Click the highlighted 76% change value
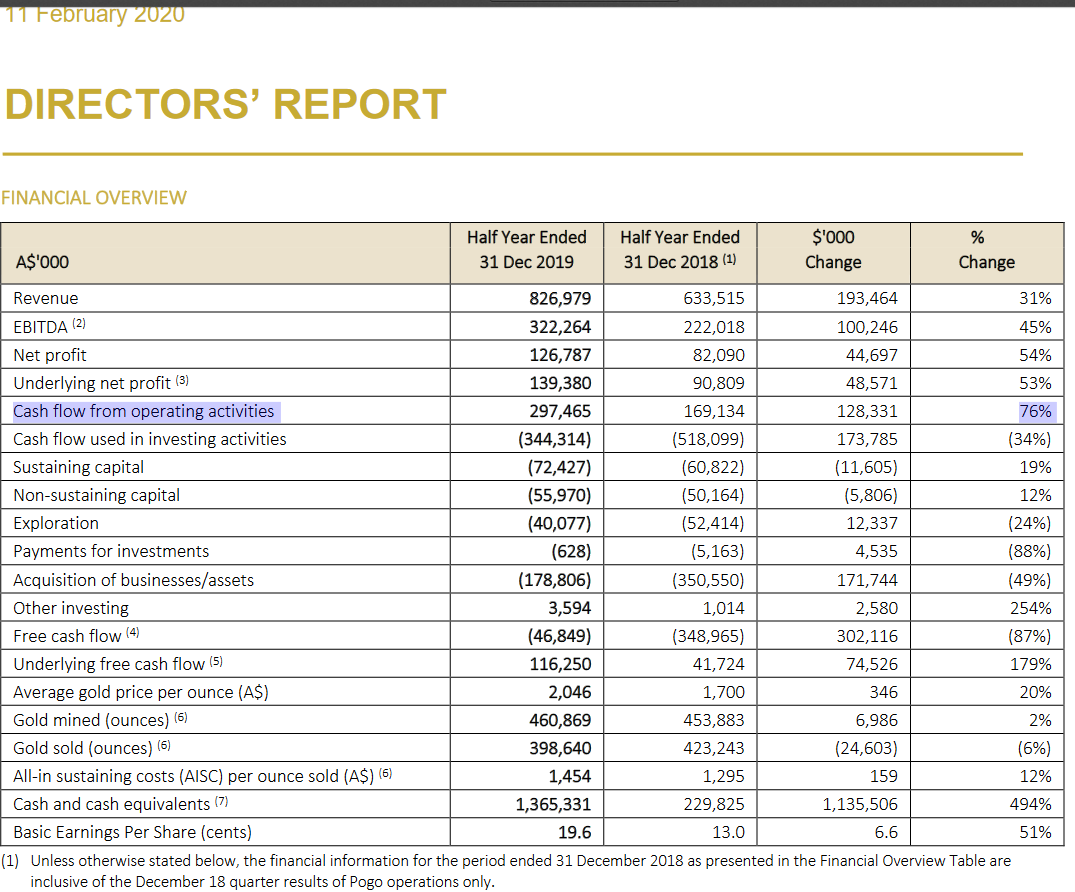The height and width of the screenshot is (892, 1075). coord(1035,411)
